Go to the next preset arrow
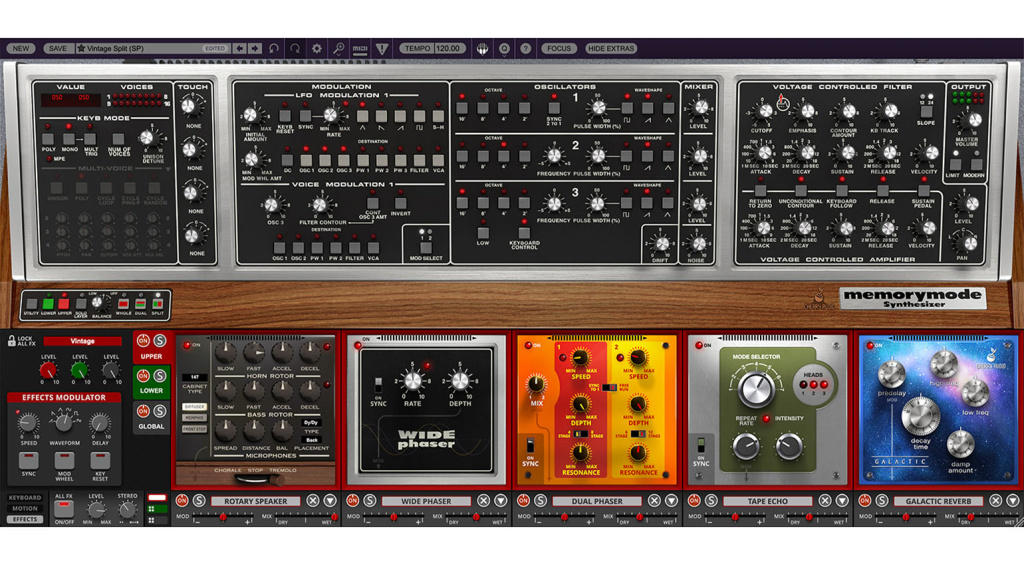This screenshot has height=565, width=1024. [x=255, y=48]
